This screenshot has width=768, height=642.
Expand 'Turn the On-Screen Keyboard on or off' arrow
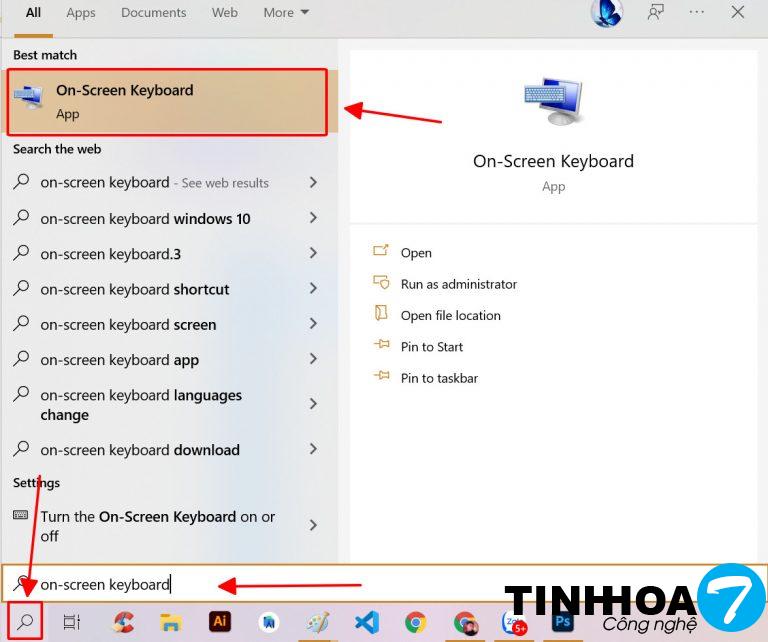pos(313,526)
